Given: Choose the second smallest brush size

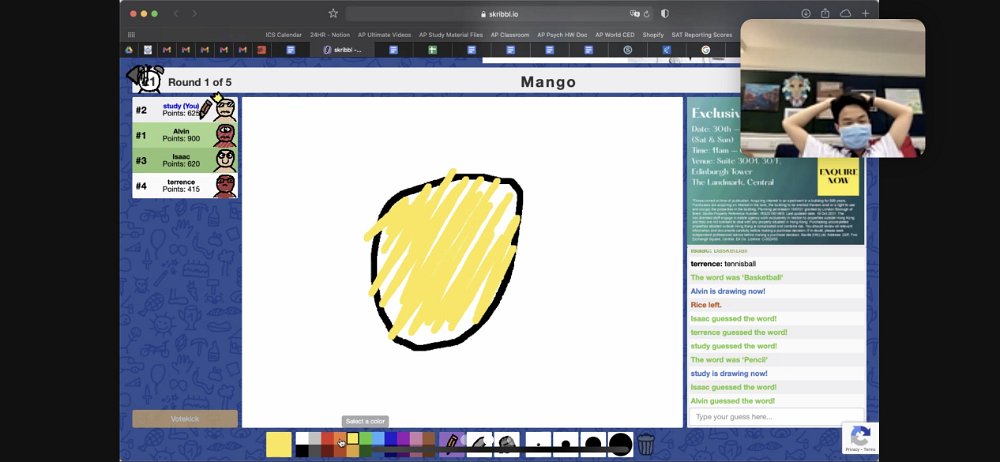Looking at the screenshot, I should 566,444.
